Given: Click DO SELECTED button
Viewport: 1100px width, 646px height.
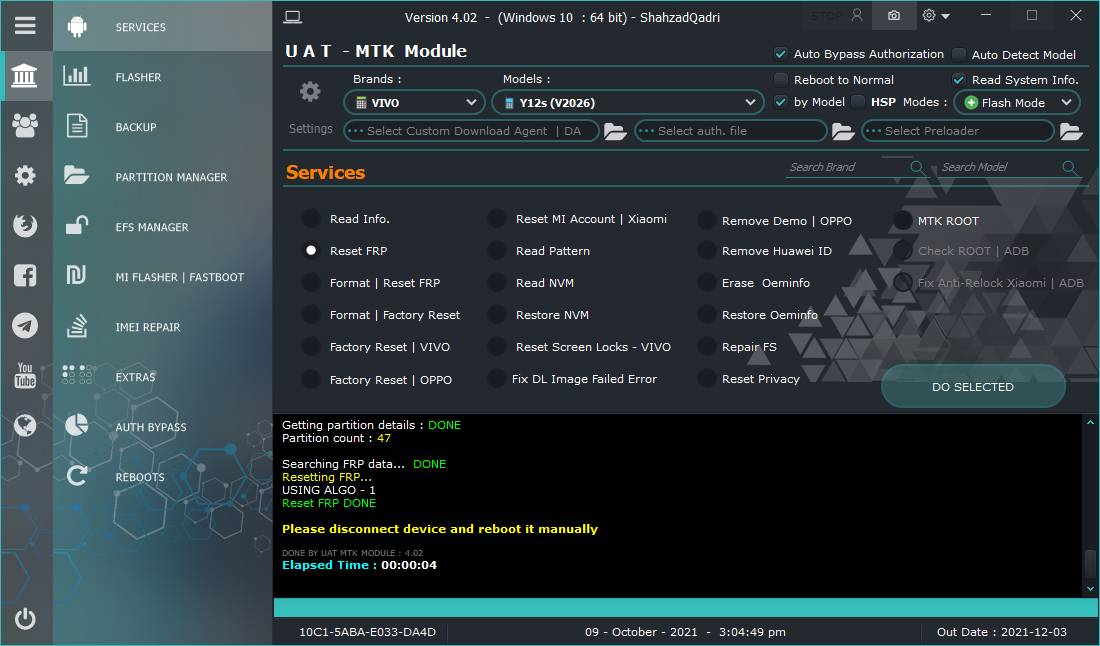Looking at the screenshot, I should [973, 386].
